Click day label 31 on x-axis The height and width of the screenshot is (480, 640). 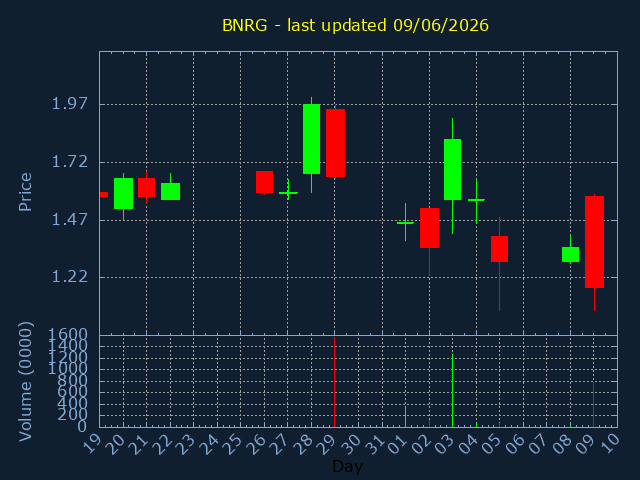click(376, 444)
